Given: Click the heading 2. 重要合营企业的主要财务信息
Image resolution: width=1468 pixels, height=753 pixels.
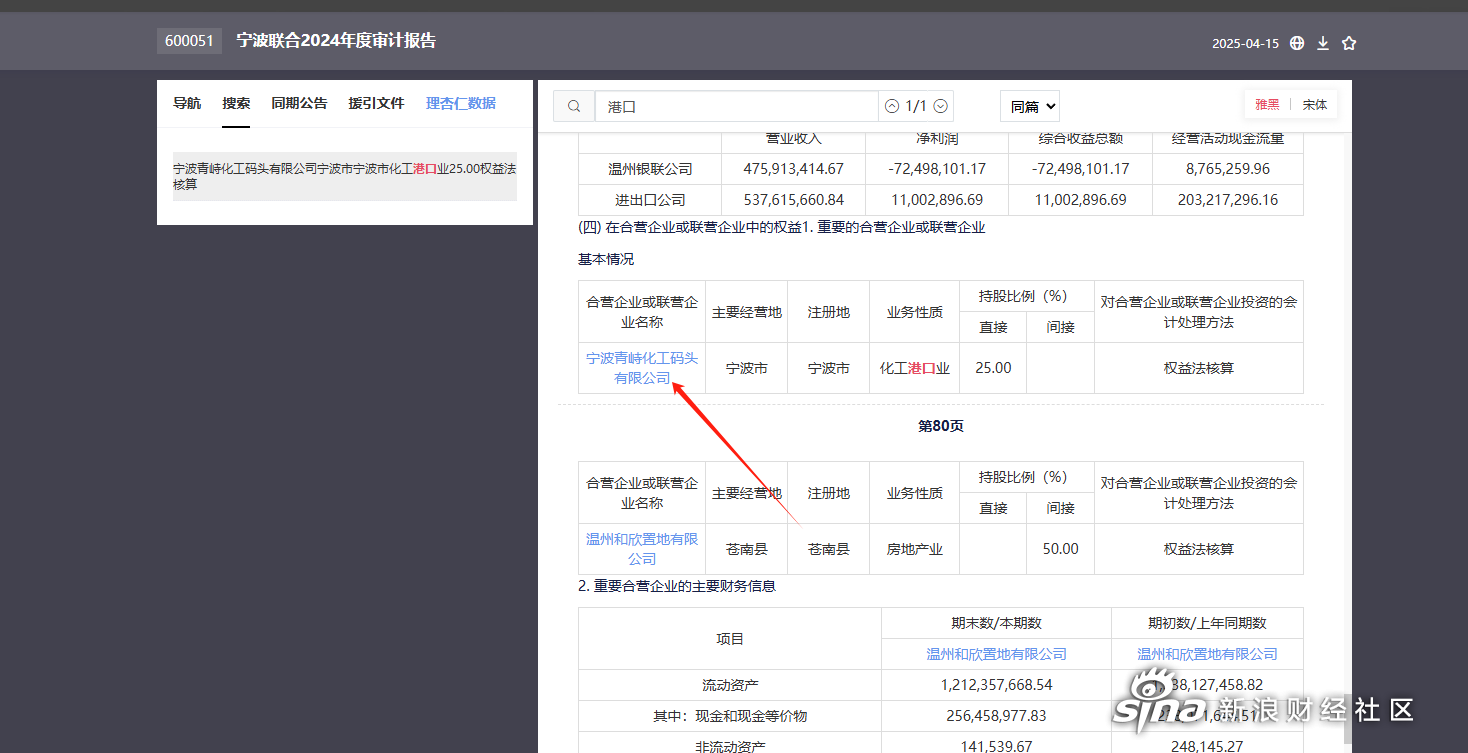Looking at the screenshot, I should coord(677,586).
